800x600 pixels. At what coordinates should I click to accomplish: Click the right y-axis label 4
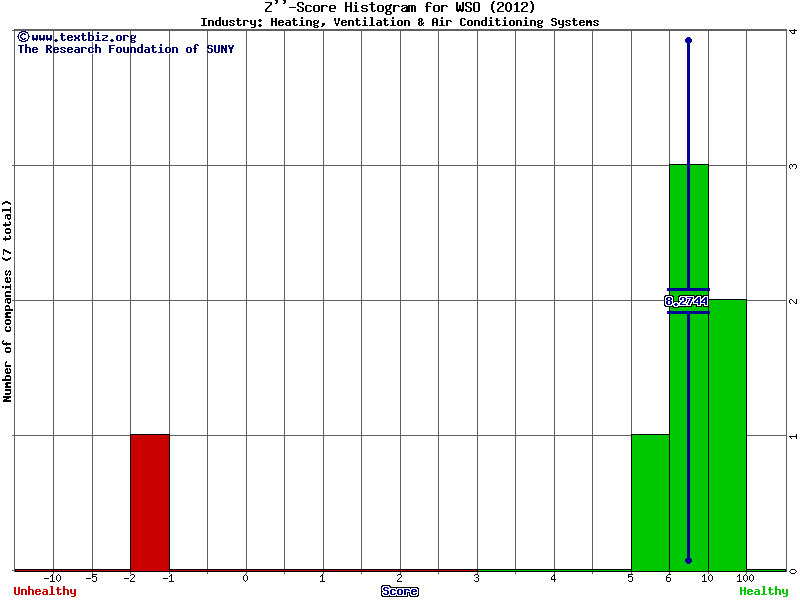(793, 31)
